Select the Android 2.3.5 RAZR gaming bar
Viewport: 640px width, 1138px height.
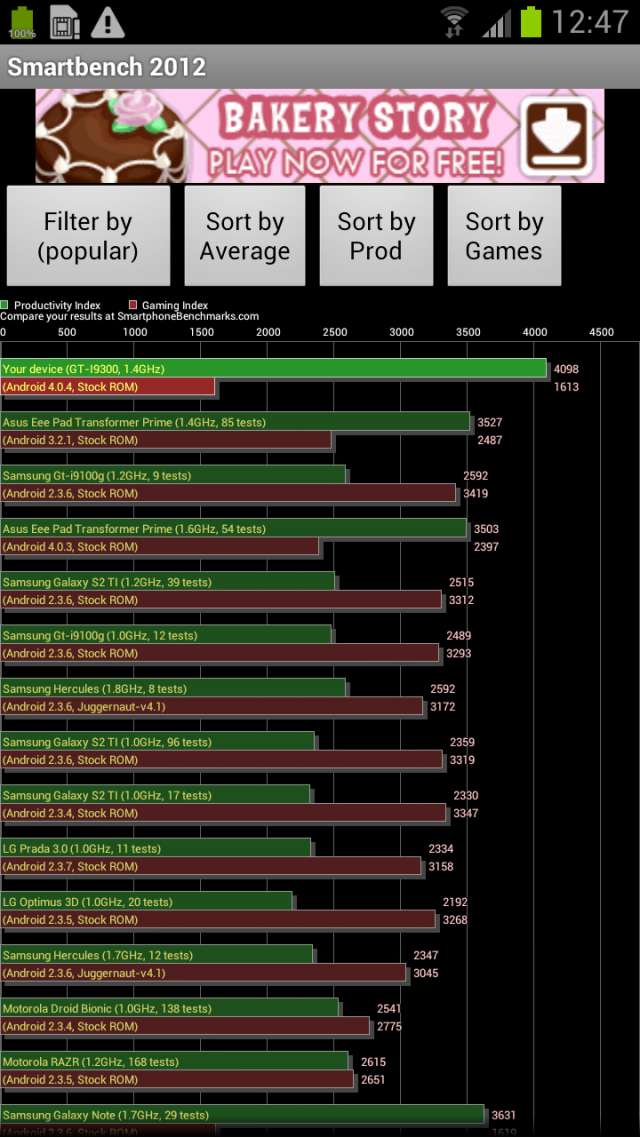[x=177, y=1080]
